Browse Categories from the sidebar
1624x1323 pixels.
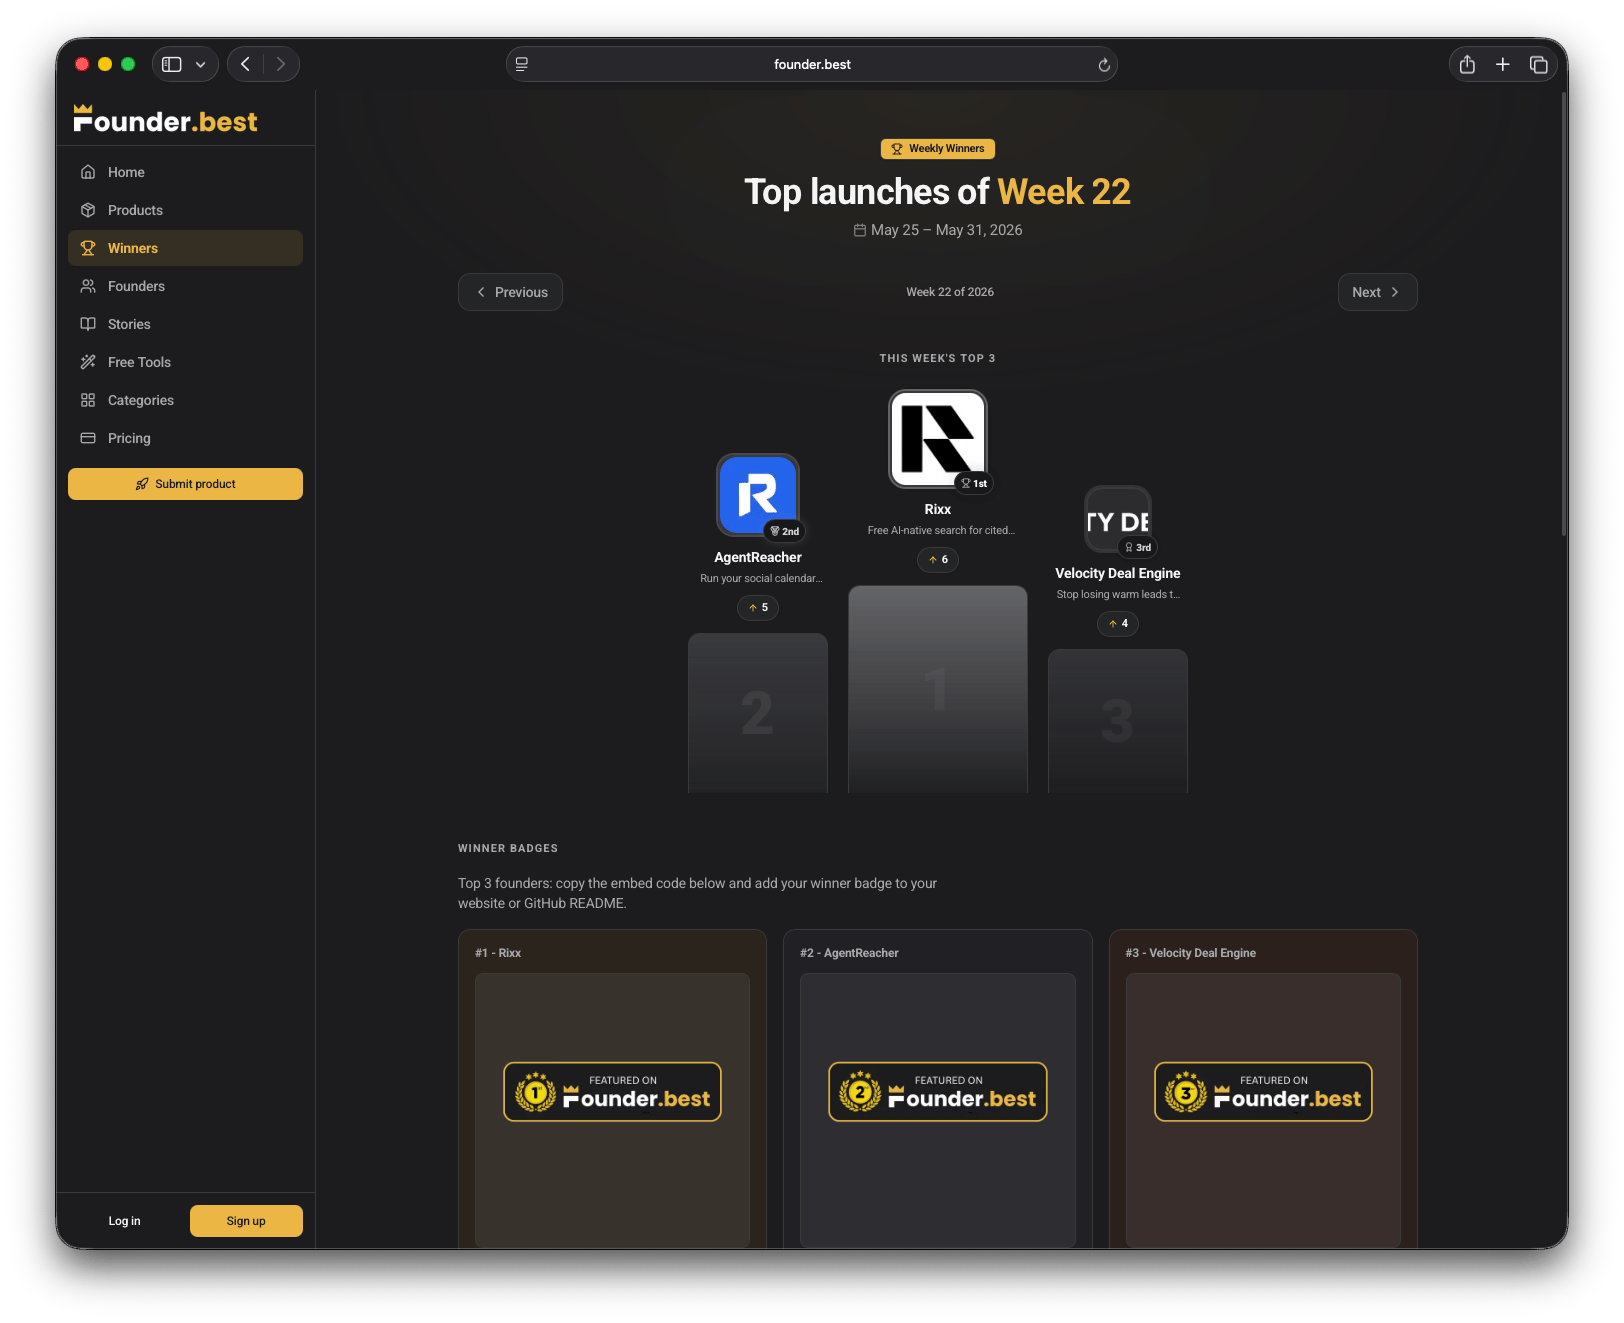click(185, 400)
